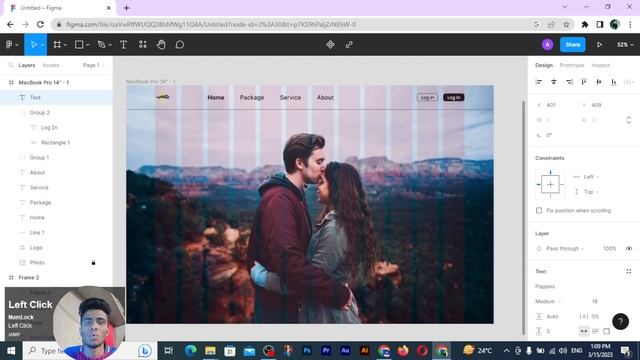Switch to the Prototype tab
640x360 pixels.
coord(571,65)
